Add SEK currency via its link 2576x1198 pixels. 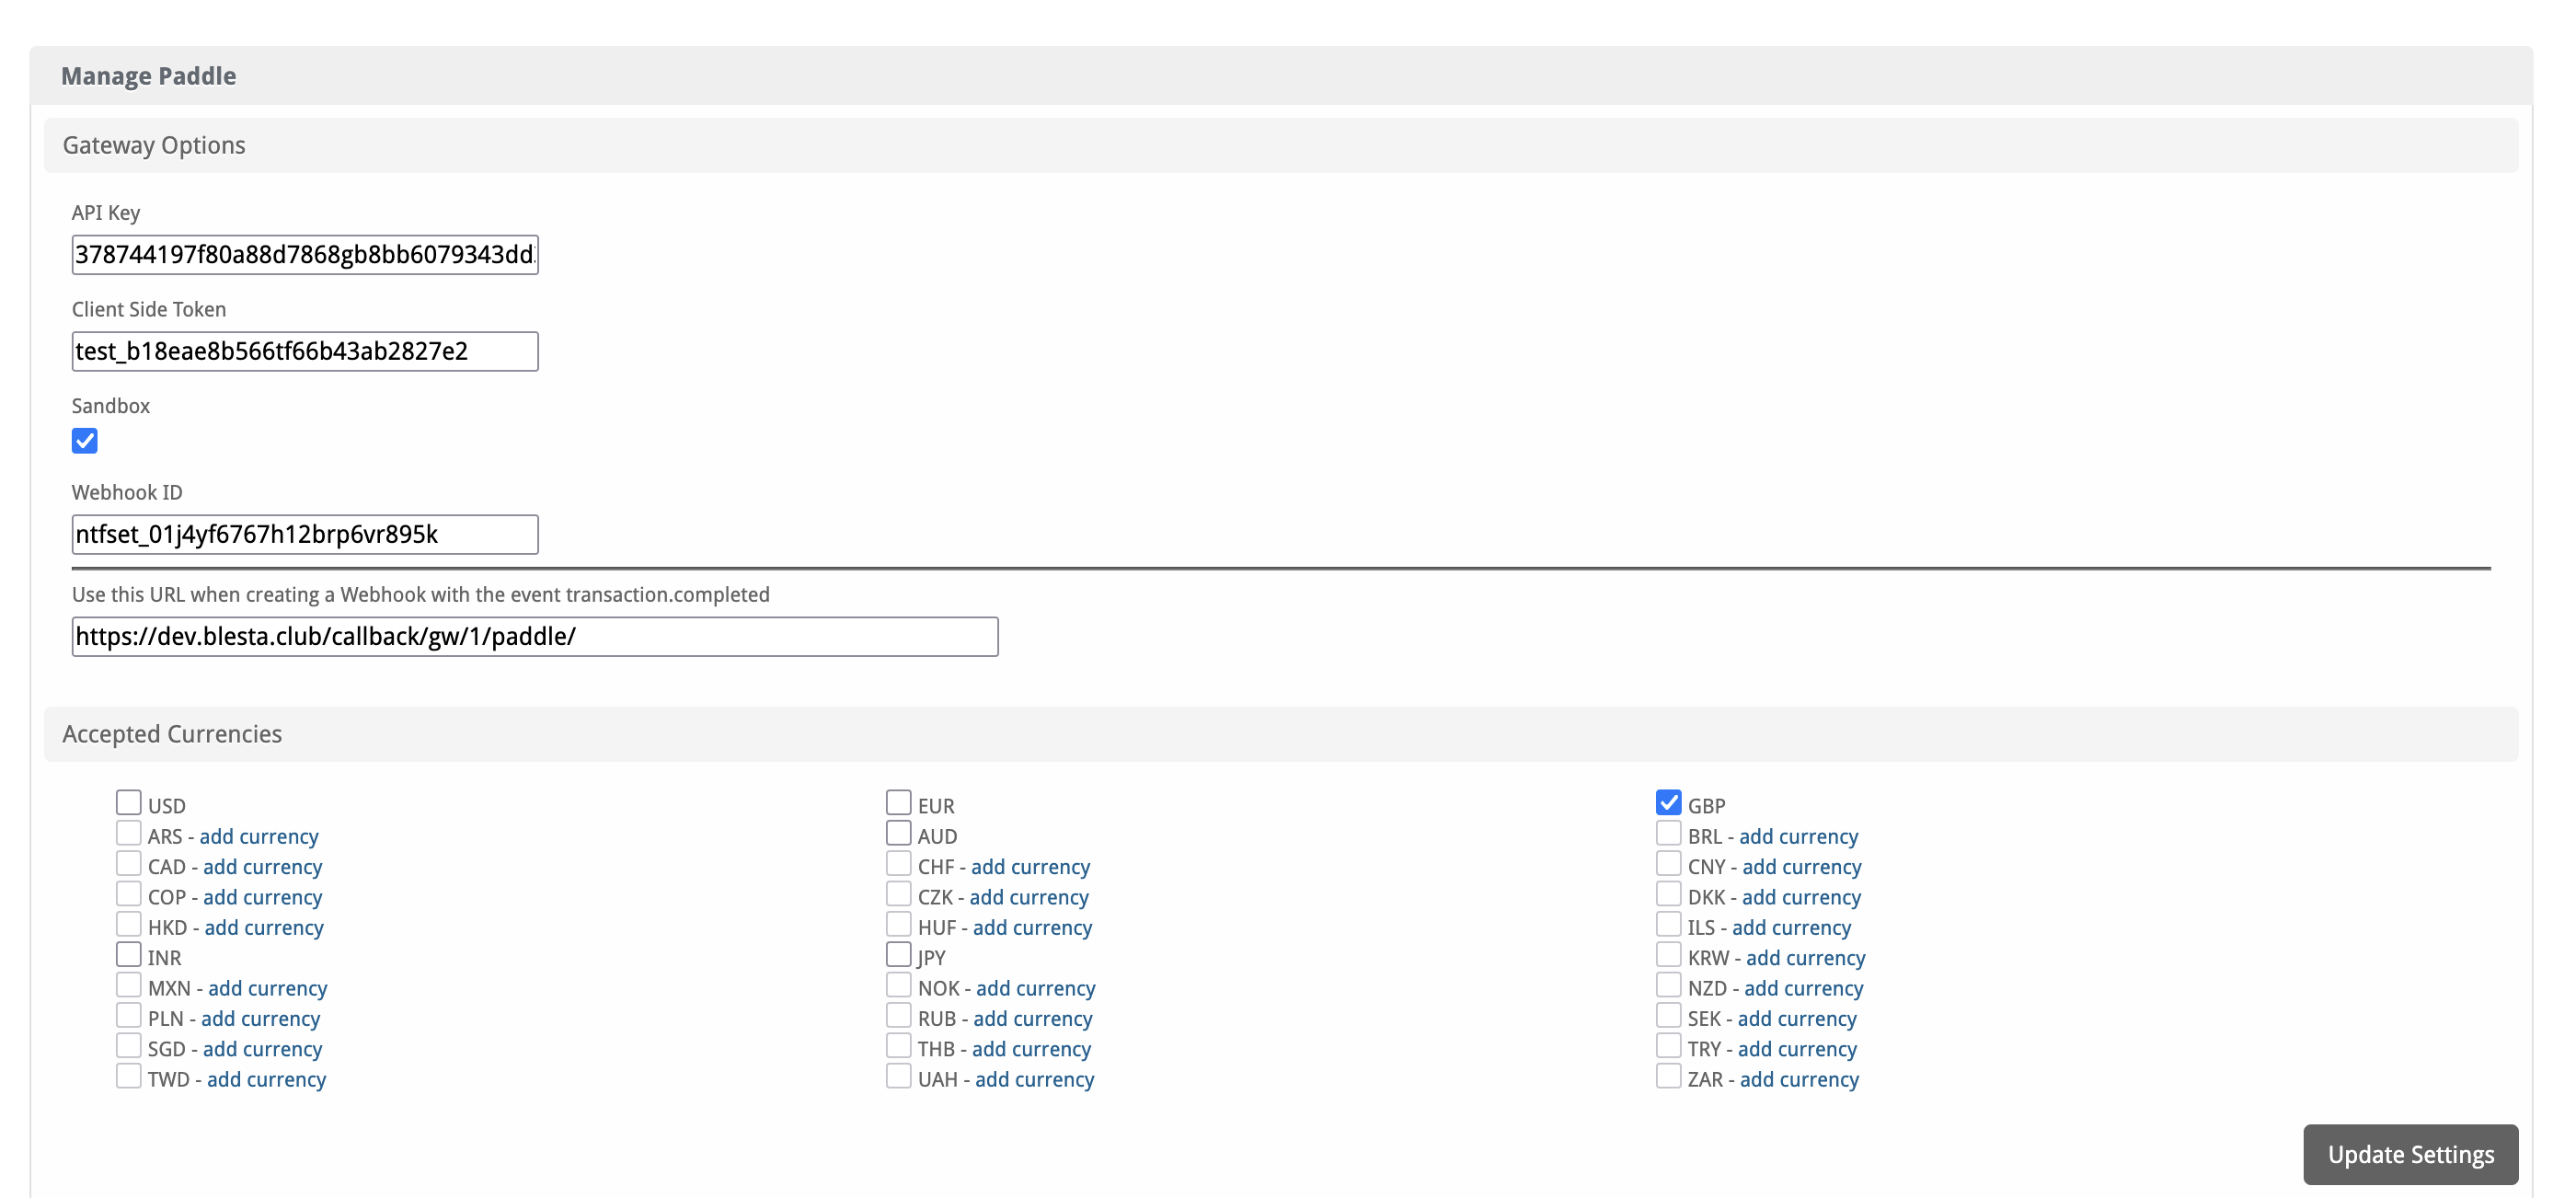(1797, 1019)
